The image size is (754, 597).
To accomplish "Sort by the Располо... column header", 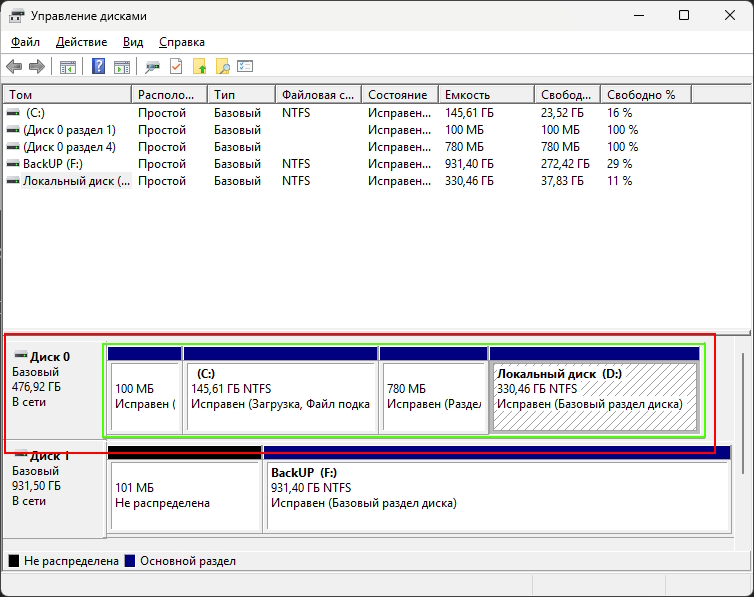I will coord(169,95).
